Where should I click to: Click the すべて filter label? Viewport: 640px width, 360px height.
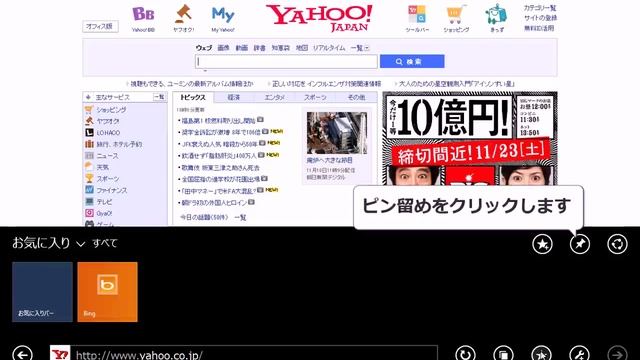coord(105,243)
